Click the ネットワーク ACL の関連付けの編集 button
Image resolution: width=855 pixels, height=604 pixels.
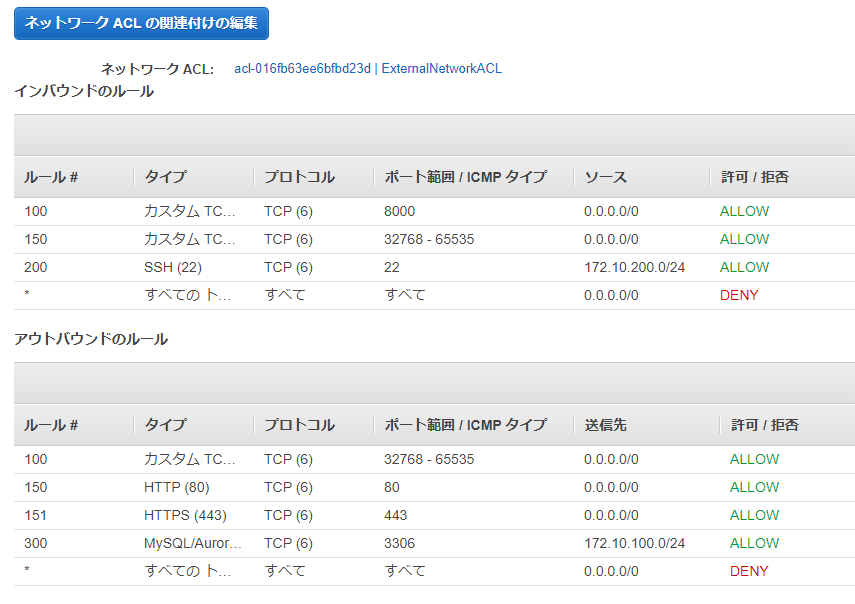point(141,23)
